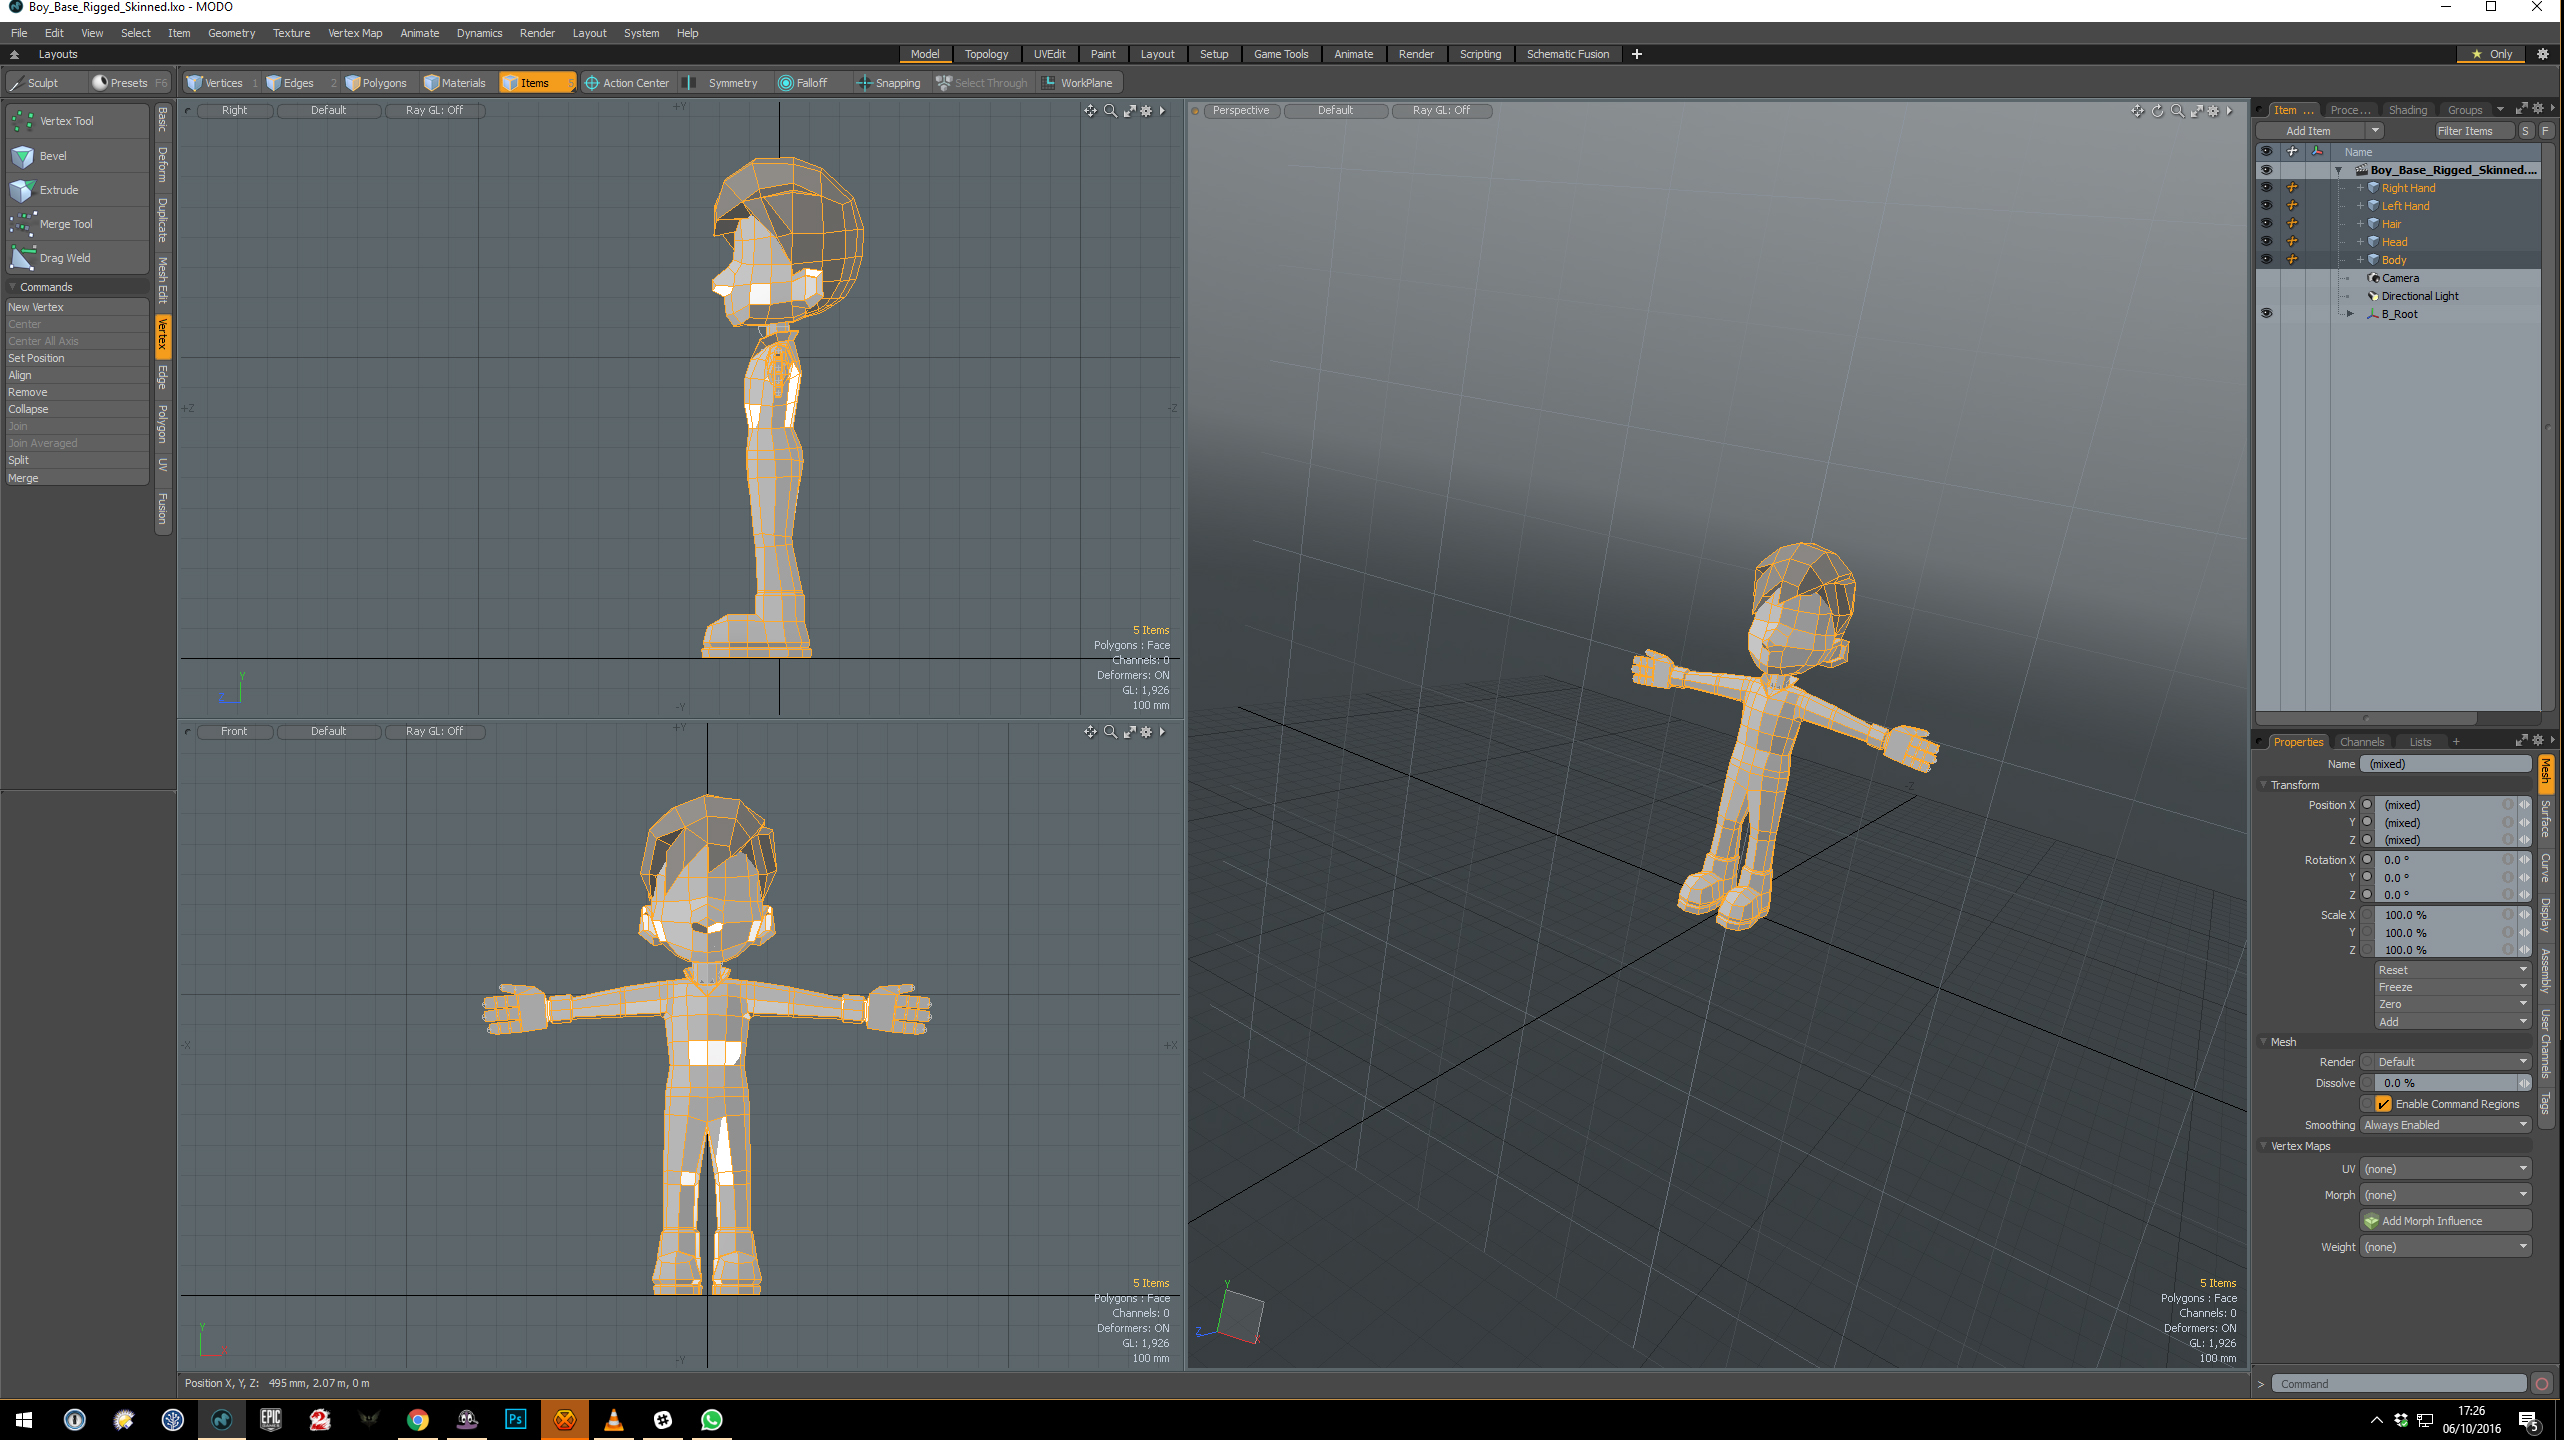Screen dimensions: 2564x1440
Task: Open Perspective viewport settings gear
Action: (2213, 111)
